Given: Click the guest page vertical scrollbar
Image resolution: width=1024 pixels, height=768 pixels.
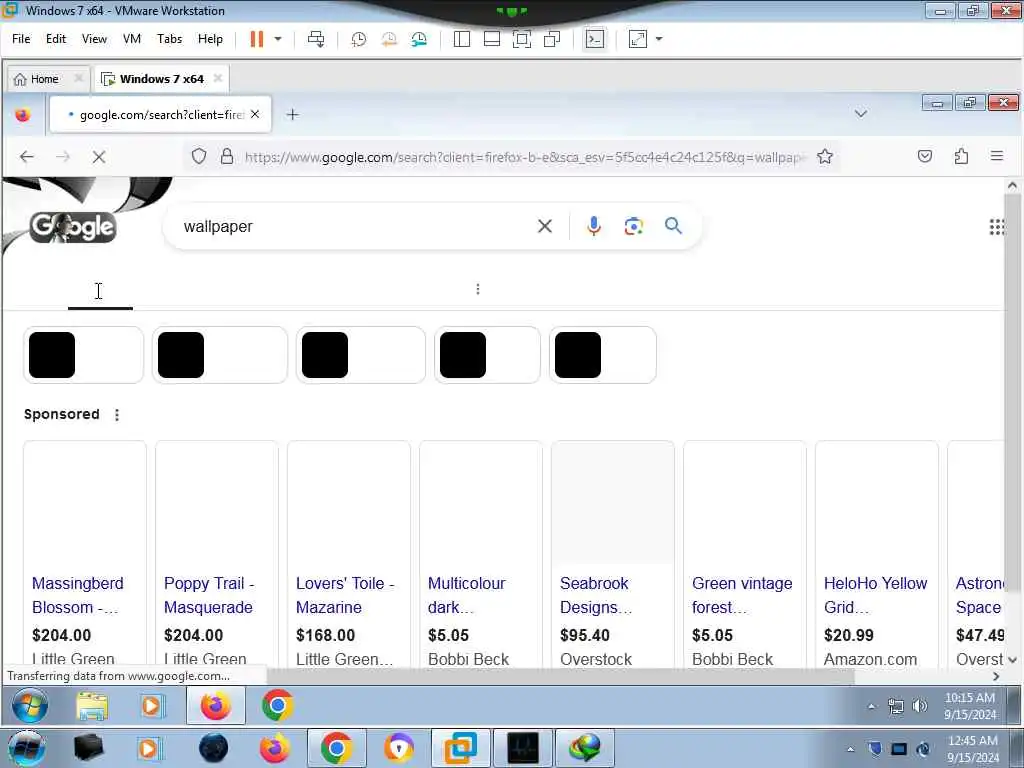Looking at the screenshot, I should point(1012,392).
